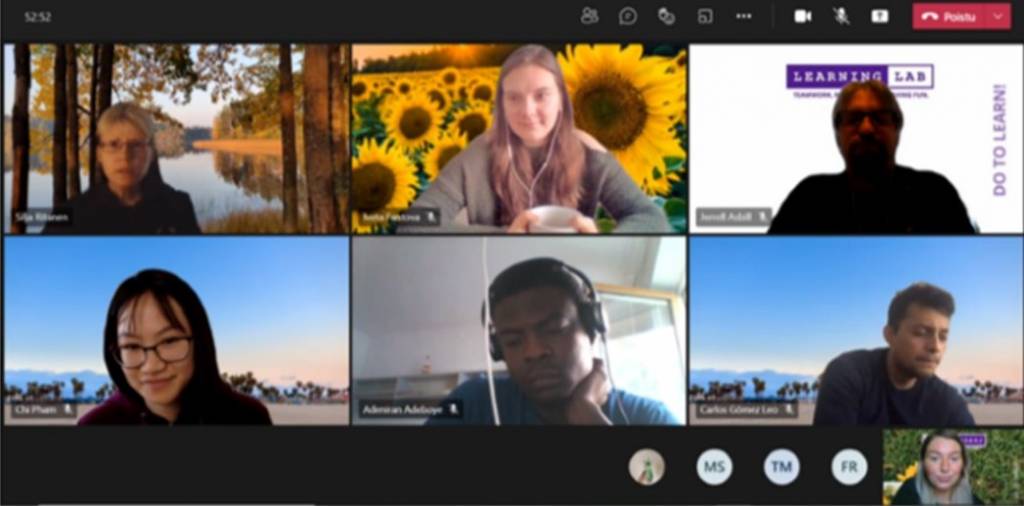Select the TM participant avatar
Image resolution: width=1024 pixels, height=506 pixels.
tap(781, 467)
